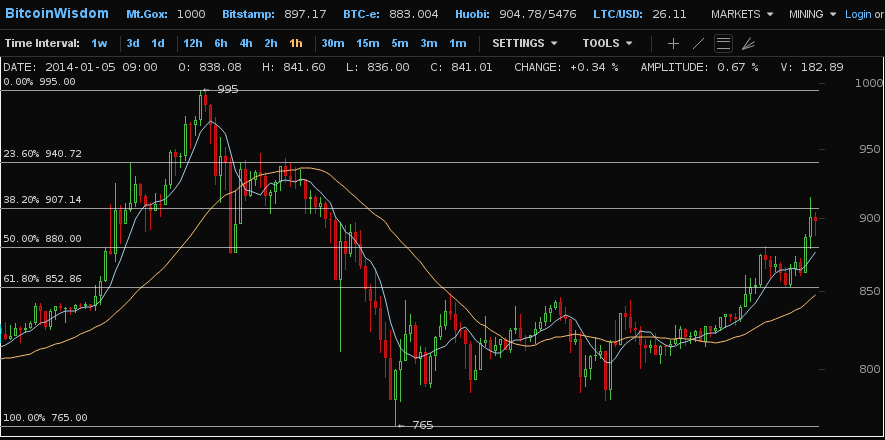Open the Huobi market price link

(516, 14)
